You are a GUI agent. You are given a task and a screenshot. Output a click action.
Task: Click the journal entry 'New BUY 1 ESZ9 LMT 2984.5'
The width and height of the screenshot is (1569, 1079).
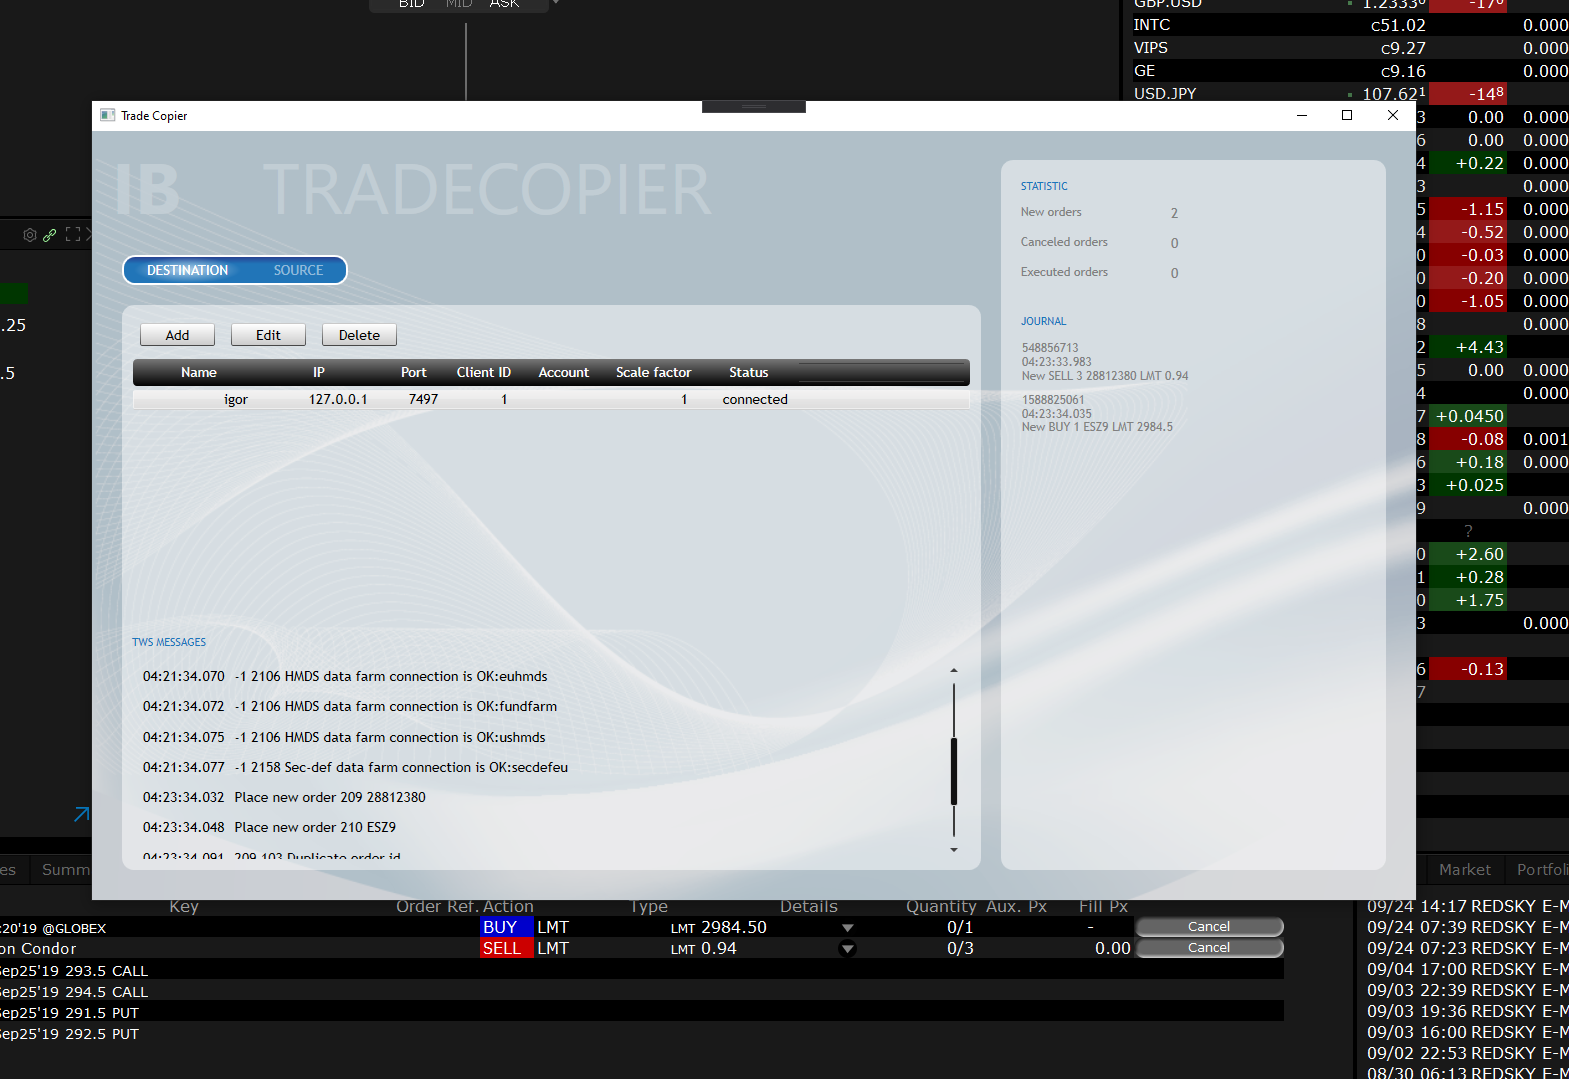1097,427
